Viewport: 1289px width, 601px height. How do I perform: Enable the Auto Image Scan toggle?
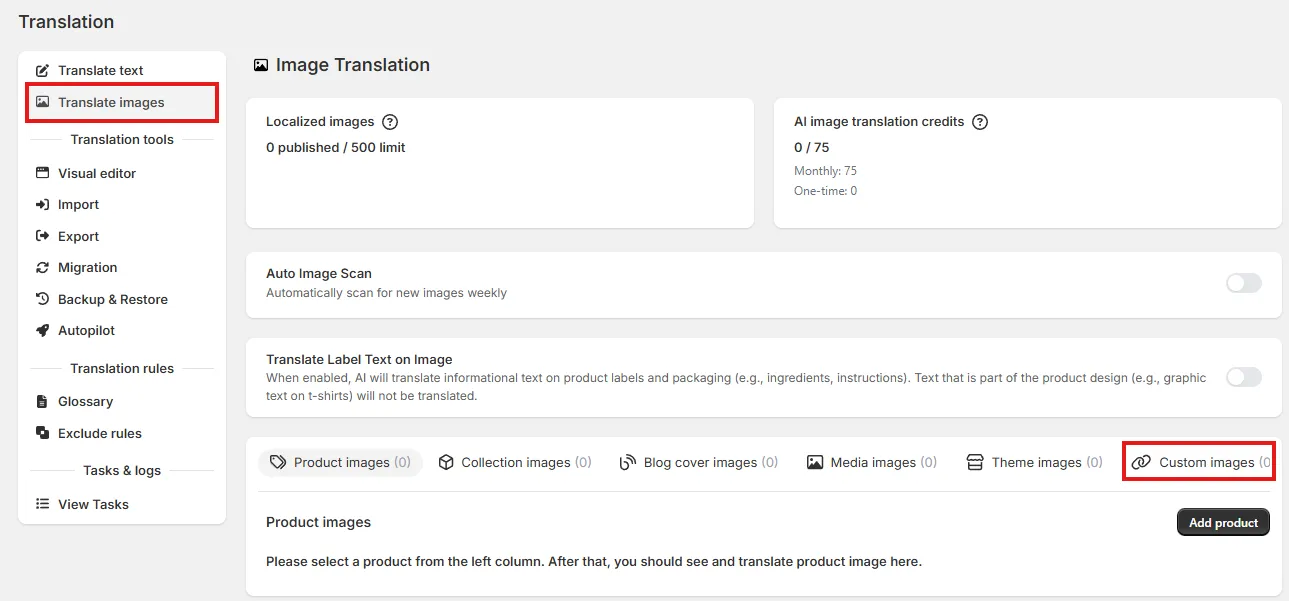point(1244,283)
